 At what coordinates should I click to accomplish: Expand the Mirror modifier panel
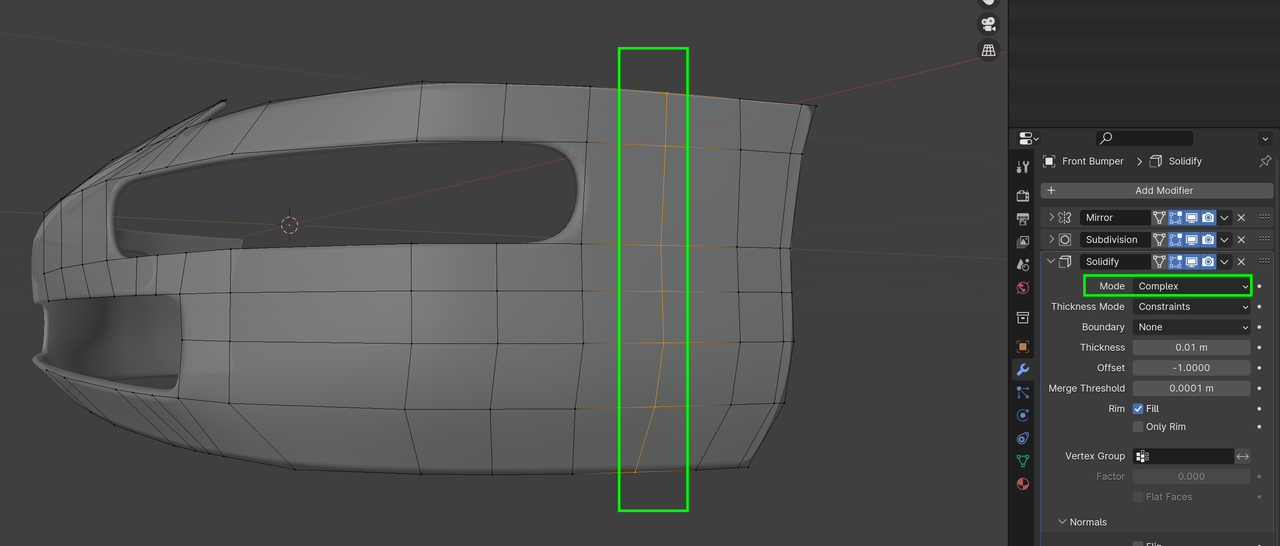coord(1051,217)
